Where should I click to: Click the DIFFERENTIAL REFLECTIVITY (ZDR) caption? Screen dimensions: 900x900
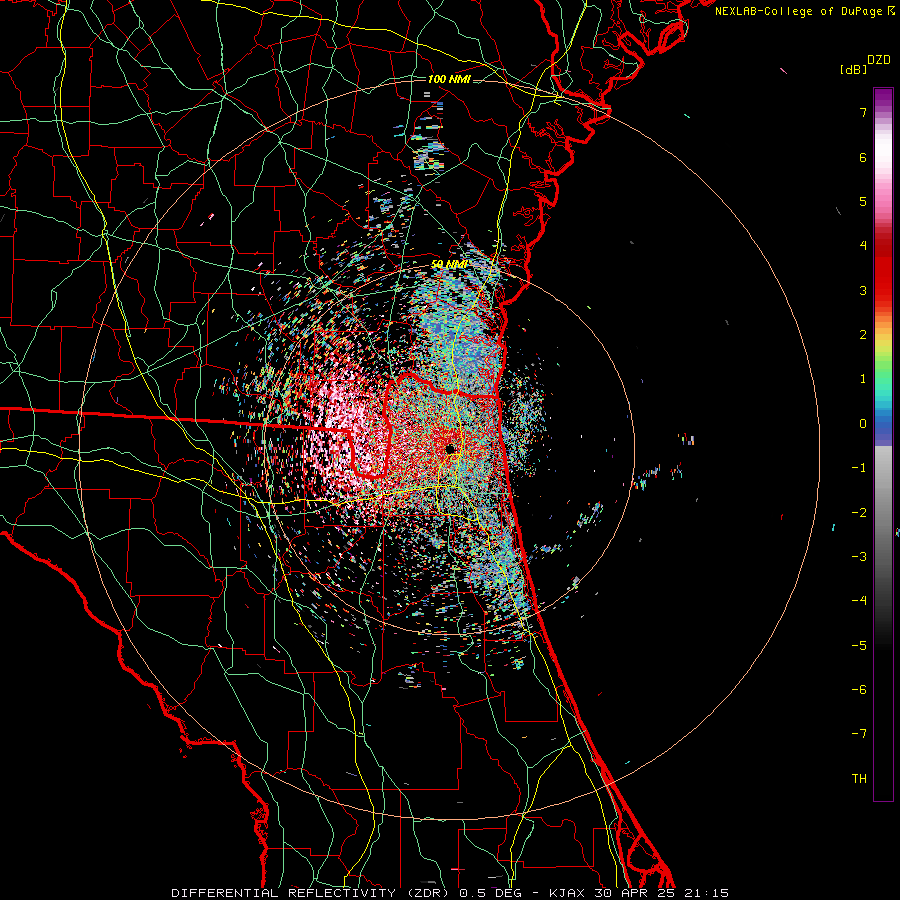(x=311, y=893)
